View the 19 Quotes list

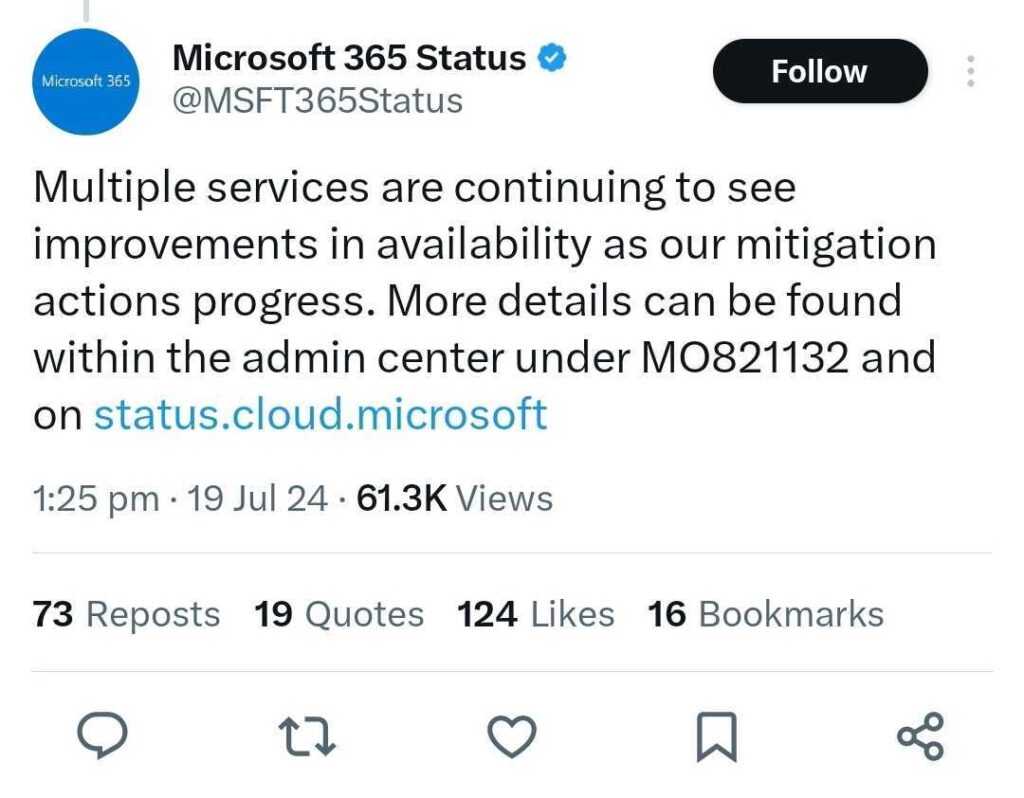(x=339, y=614)
